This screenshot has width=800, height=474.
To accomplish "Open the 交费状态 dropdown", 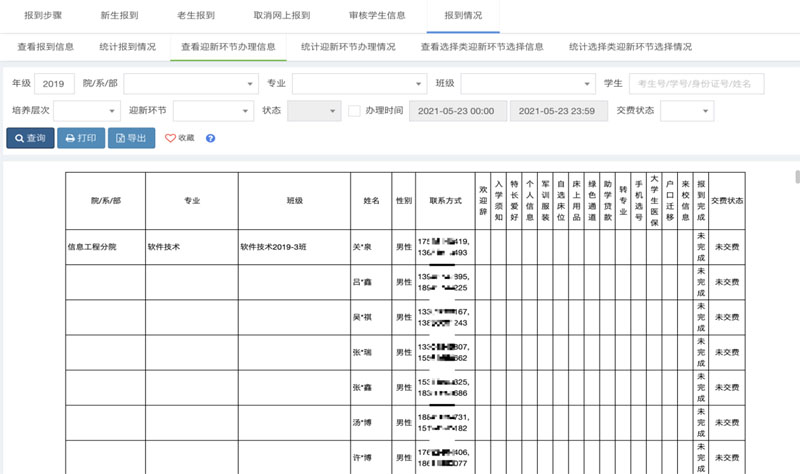I will pyautogui.click(x=687, y=110).
